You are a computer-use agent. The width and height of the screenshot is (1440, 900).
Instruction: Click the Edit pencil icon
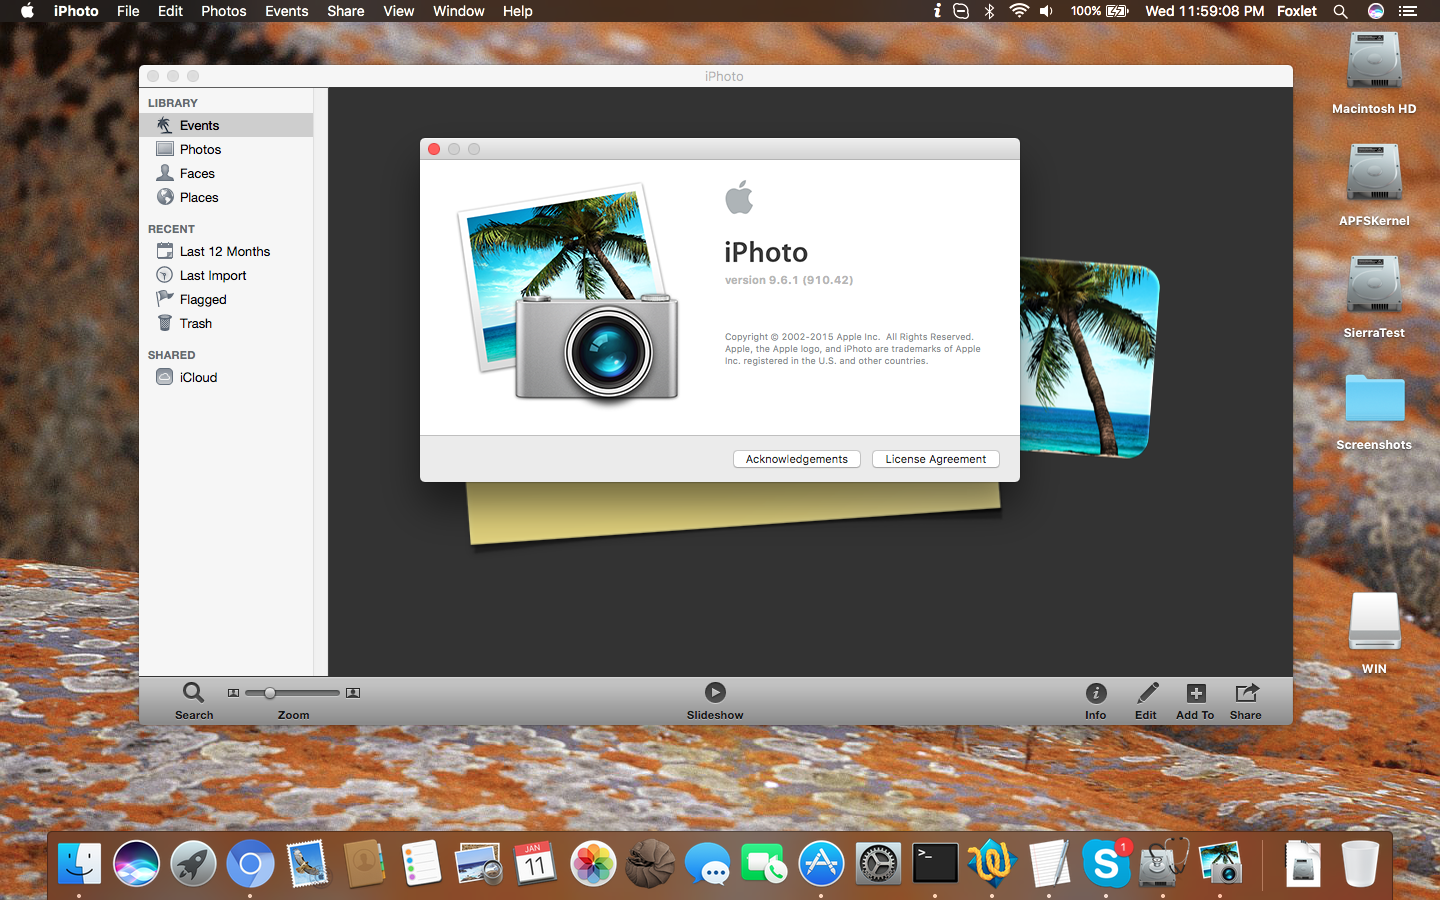click(x=1147, y=692)
